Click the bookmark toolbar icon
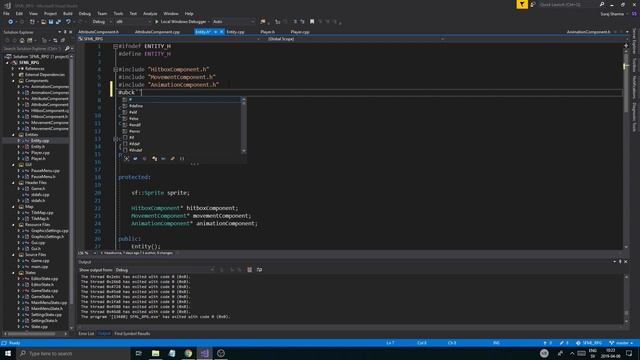This screenshot has width=640, height=360. click(x=312, y=22)
